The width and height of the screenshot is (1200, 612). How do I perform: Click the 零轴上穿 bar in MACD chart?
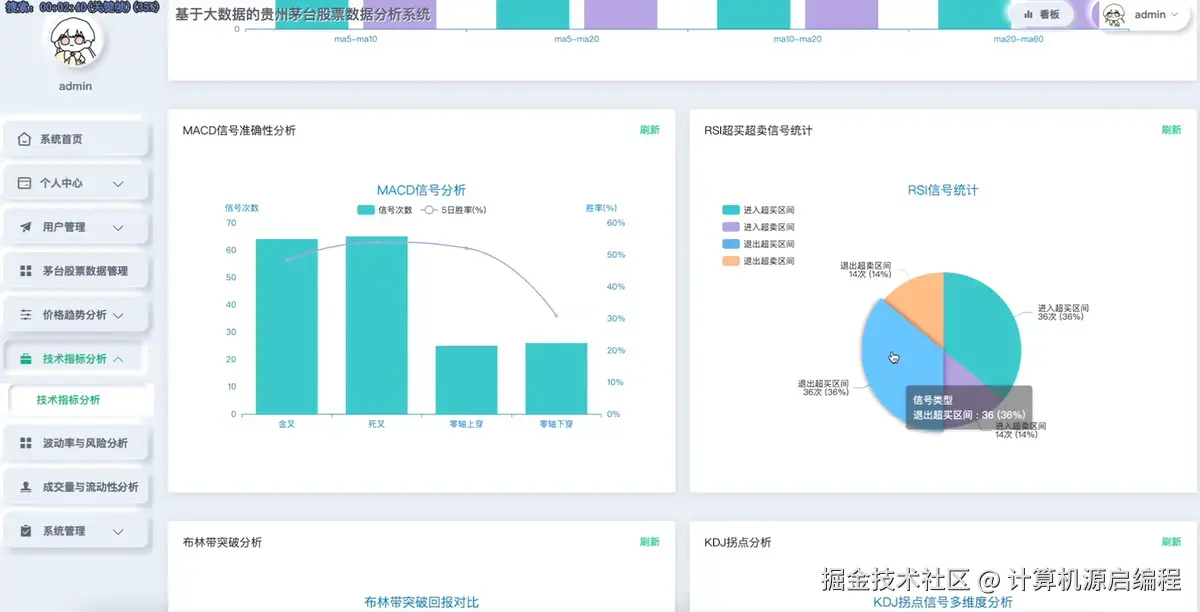click(466, 380)
